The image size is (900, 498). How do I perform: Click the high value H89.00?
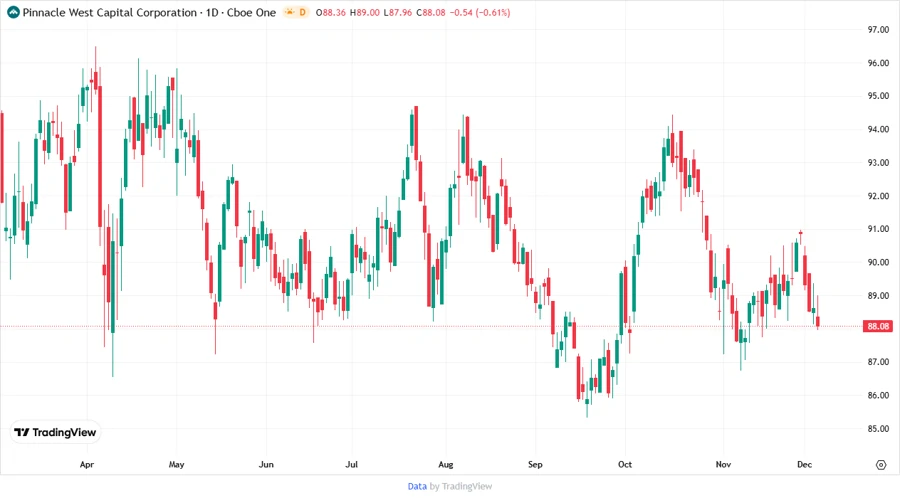pos(364,12)
